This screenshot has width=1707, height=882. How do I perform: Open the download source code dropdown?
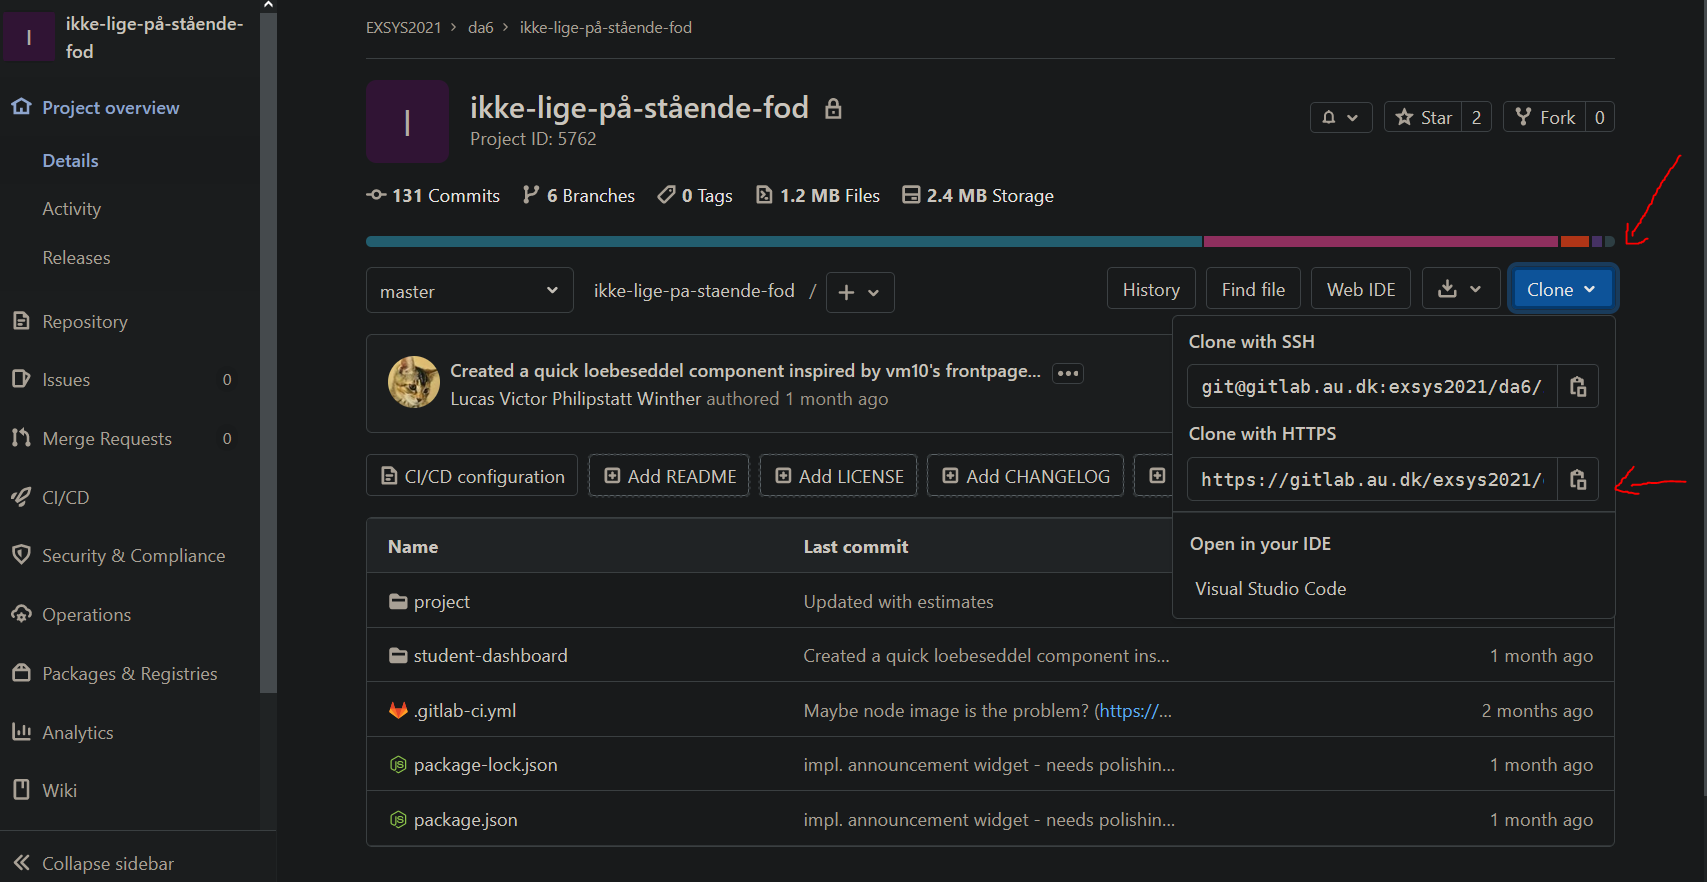click(1460, 290)
